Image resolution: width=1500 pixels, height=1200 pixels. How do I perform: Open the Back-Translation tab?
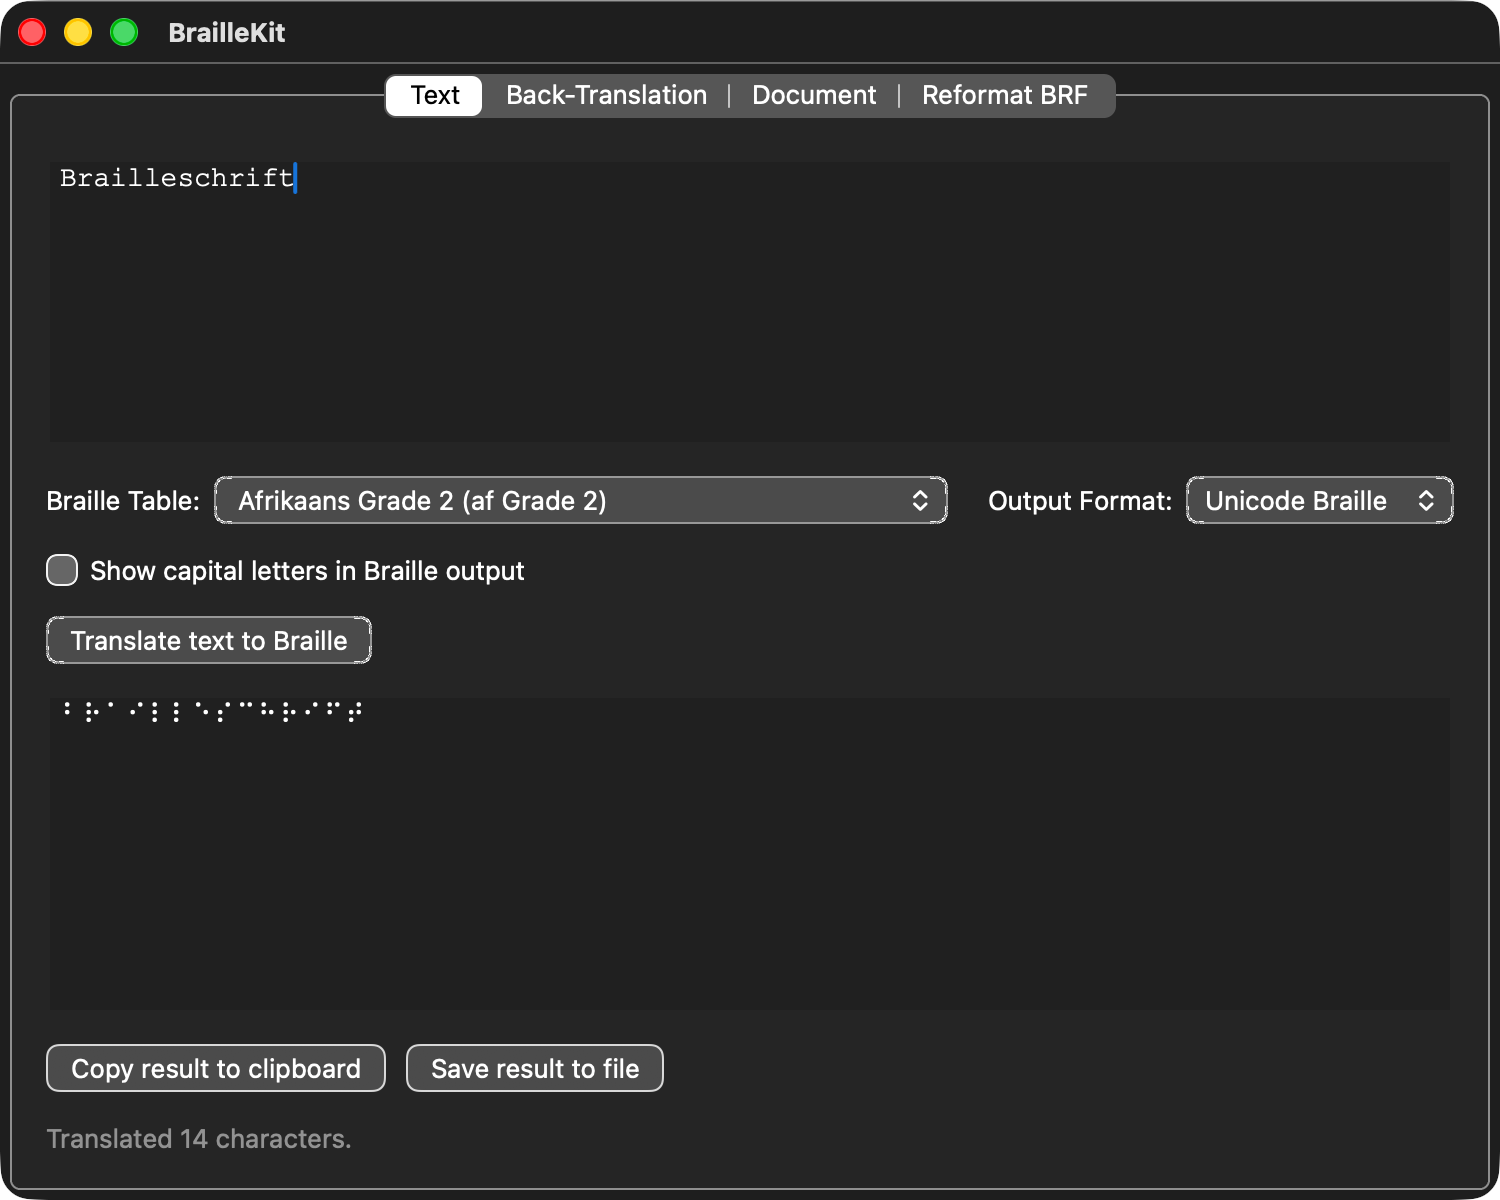click(x=606, y=96)
